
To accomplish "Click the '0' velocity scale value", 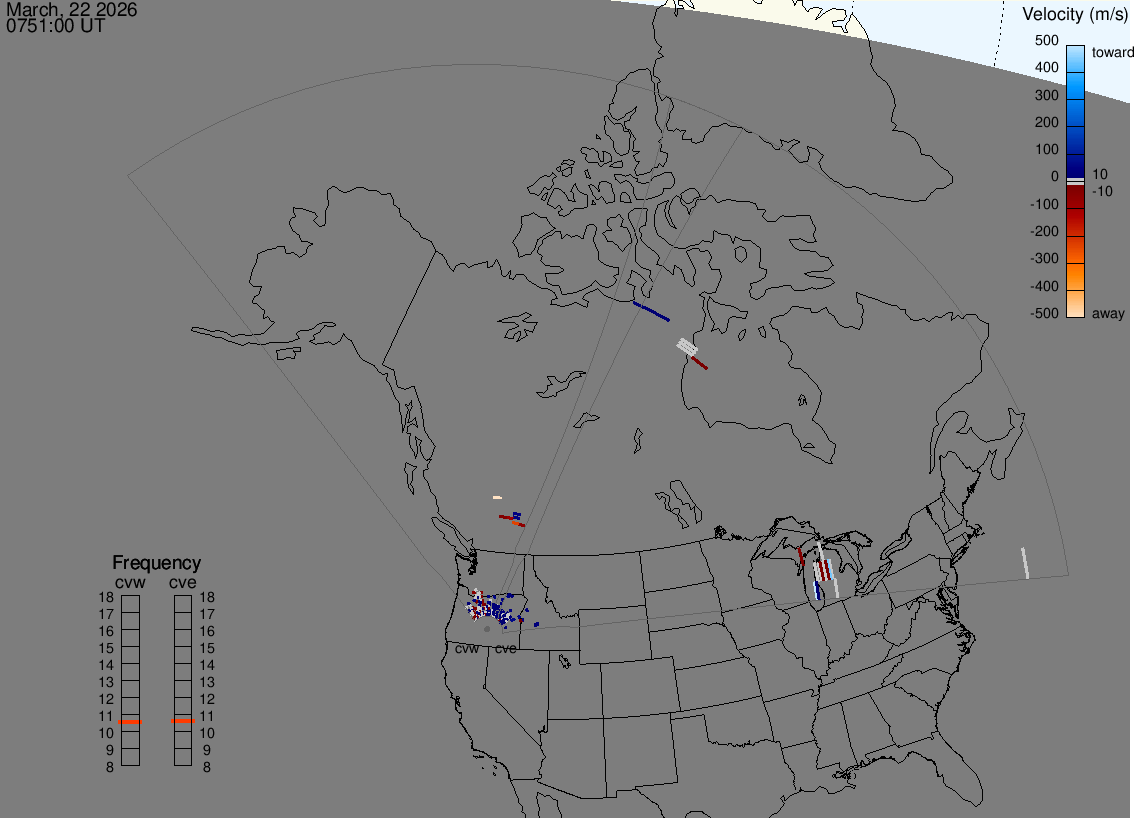I will tap(1054, 176).
